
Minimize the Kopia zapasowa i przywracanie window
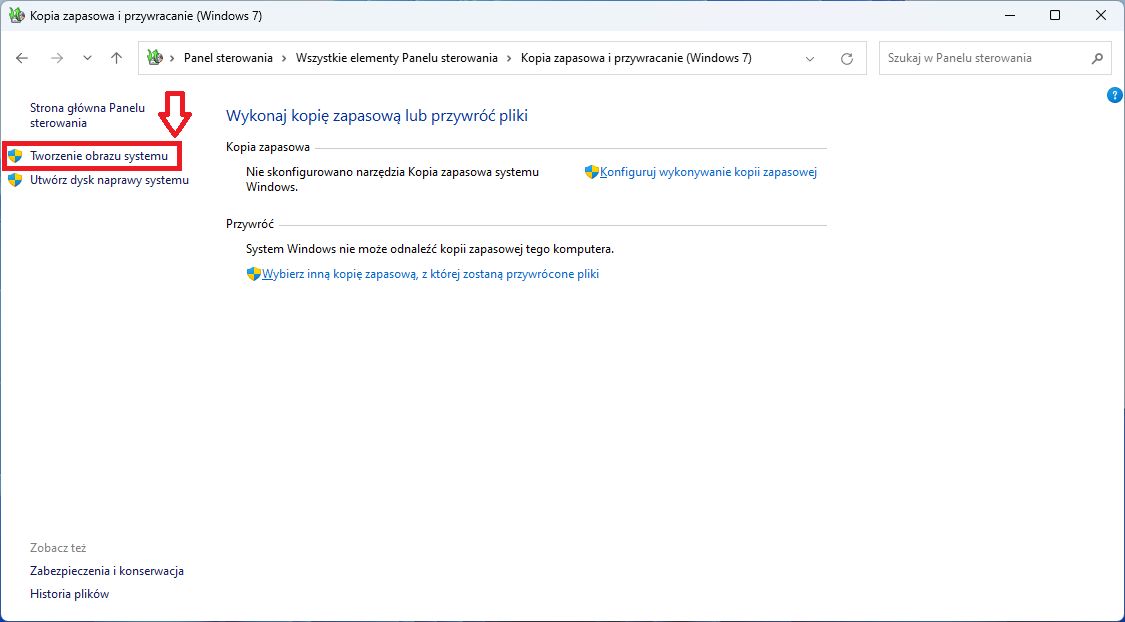pos(1009,16)
